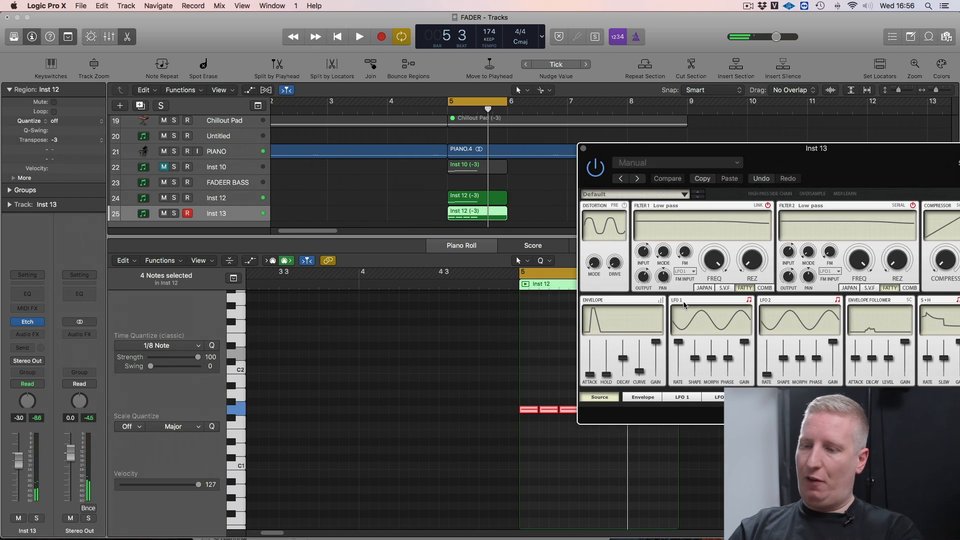
Task: Open tracks area Functions menu
Action: [184, 90]
